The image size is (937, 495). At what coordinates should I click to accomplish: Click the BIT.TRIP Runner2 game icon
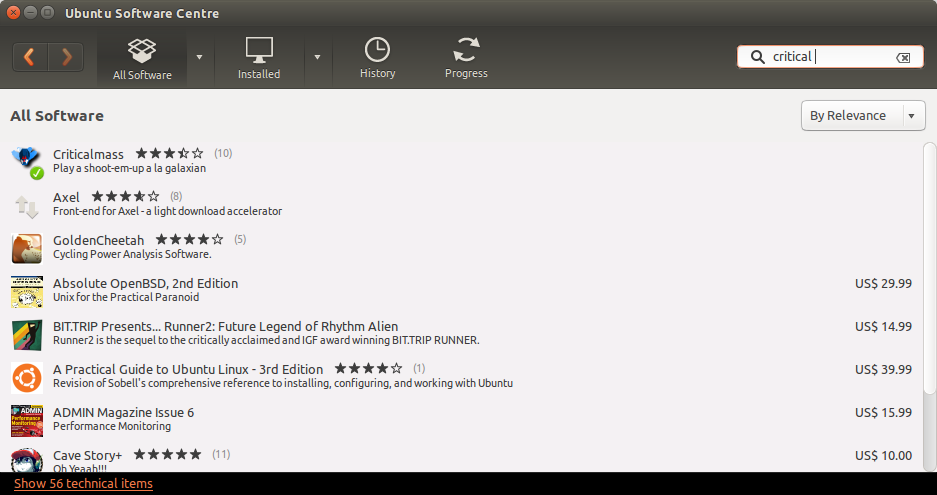[27, 335]
